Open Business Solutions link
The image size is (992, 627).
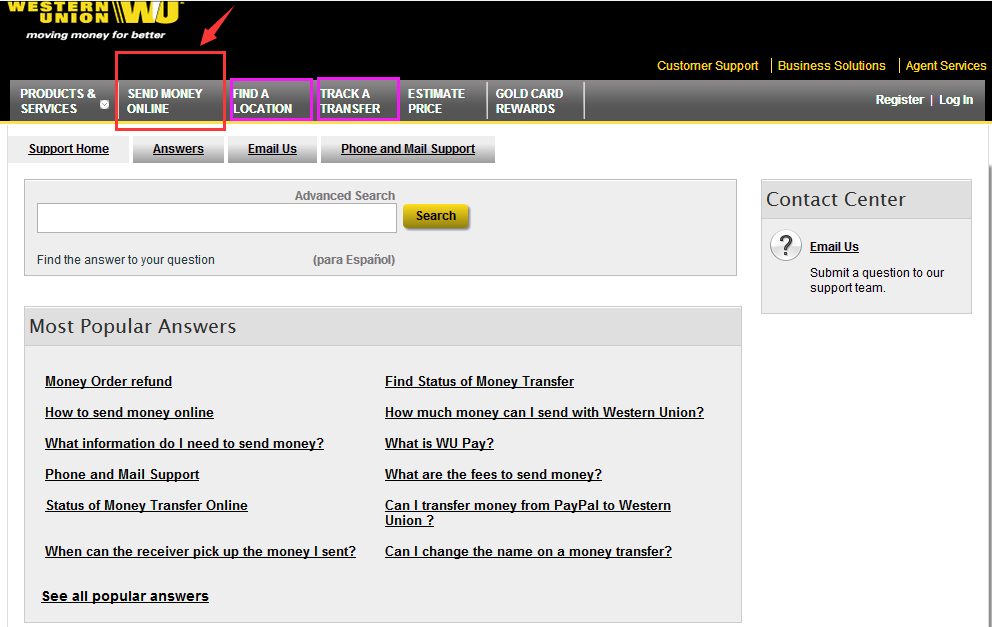[831, 66]
